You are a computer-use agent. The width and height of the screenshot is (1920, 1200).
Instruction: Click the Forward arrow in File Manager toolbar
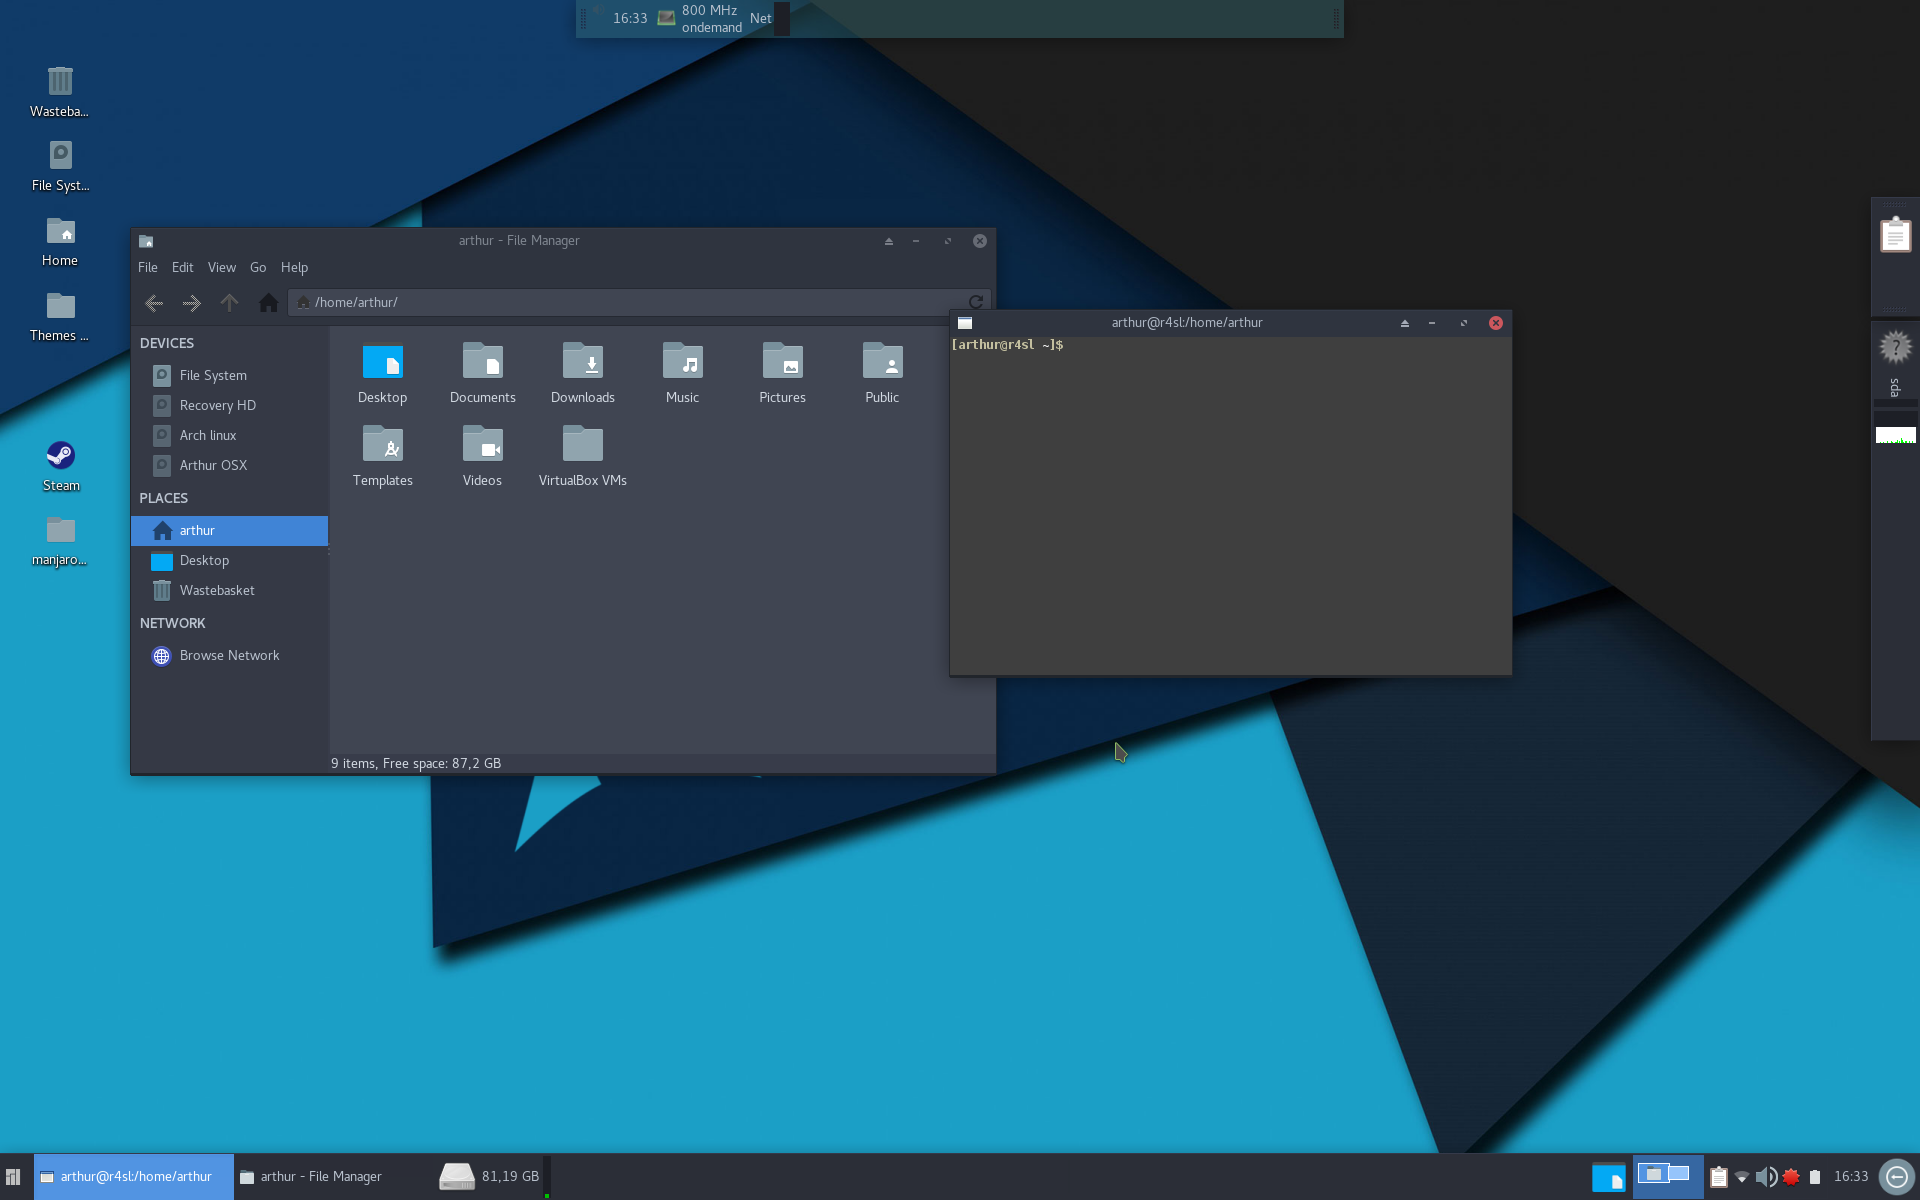(191, 302)
